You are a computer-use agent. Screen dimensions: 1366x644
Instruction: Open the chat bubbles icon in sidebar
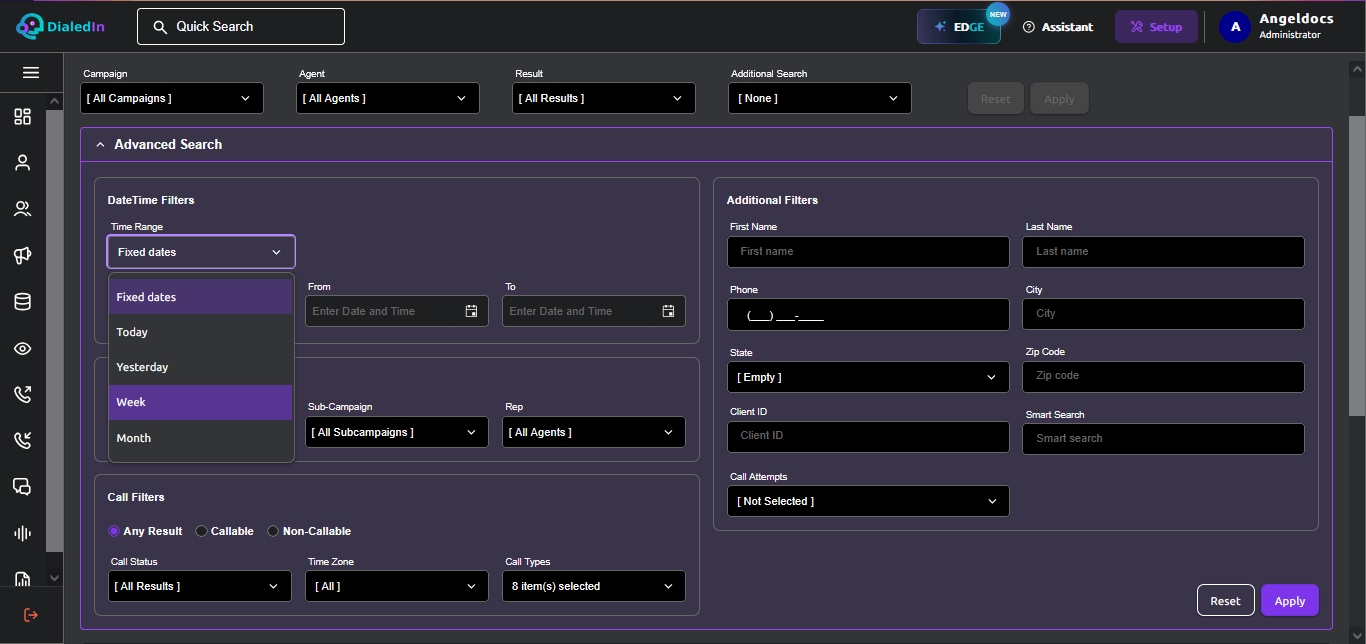(x=22, y=487)
